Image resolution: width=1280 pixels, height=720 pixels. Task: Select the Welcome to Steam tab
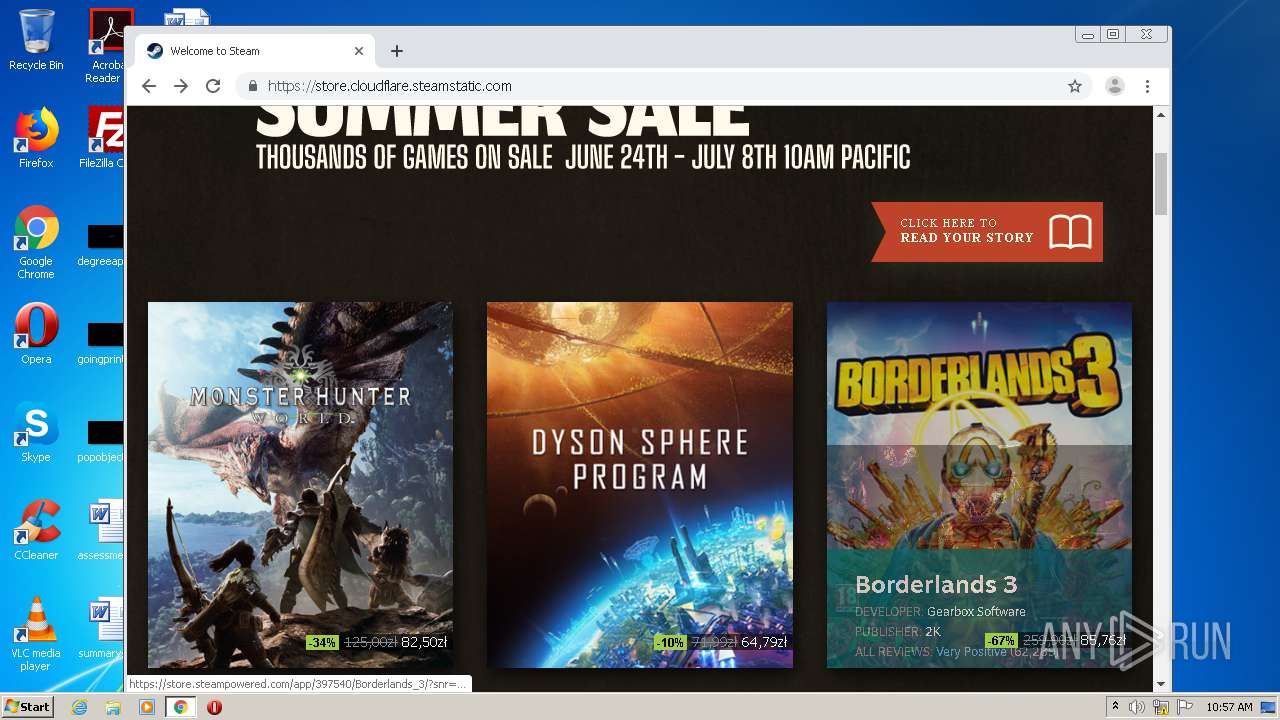pos(255,51)
